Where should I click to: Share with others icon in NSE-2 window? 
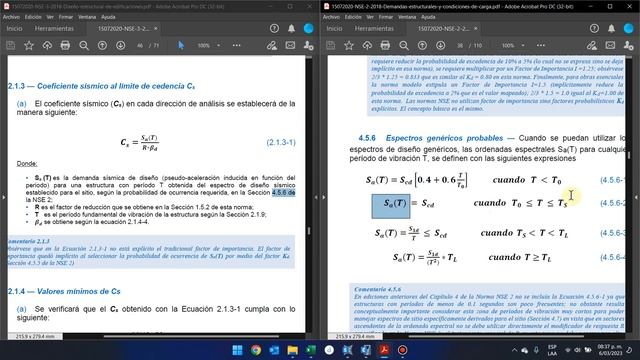(629, 45)
